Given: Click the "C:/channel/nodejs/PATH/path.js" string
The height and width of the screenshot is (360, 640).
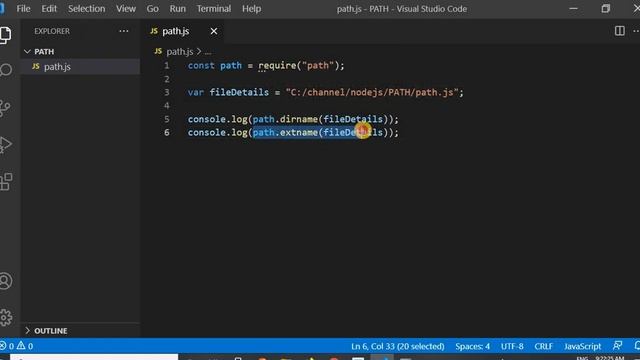Looking at the screenshot, I should tap(372, 92).
